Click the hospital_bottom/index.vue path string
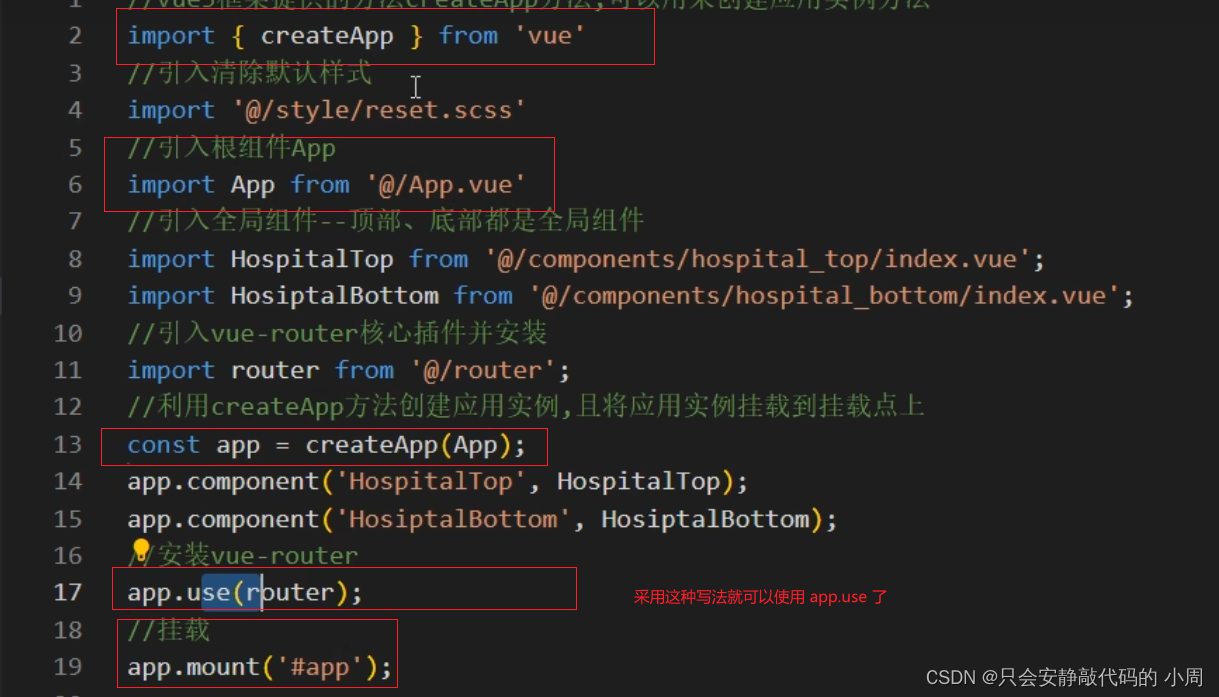The width and height of the screenshot is (1219, 697). pos(824,297)
